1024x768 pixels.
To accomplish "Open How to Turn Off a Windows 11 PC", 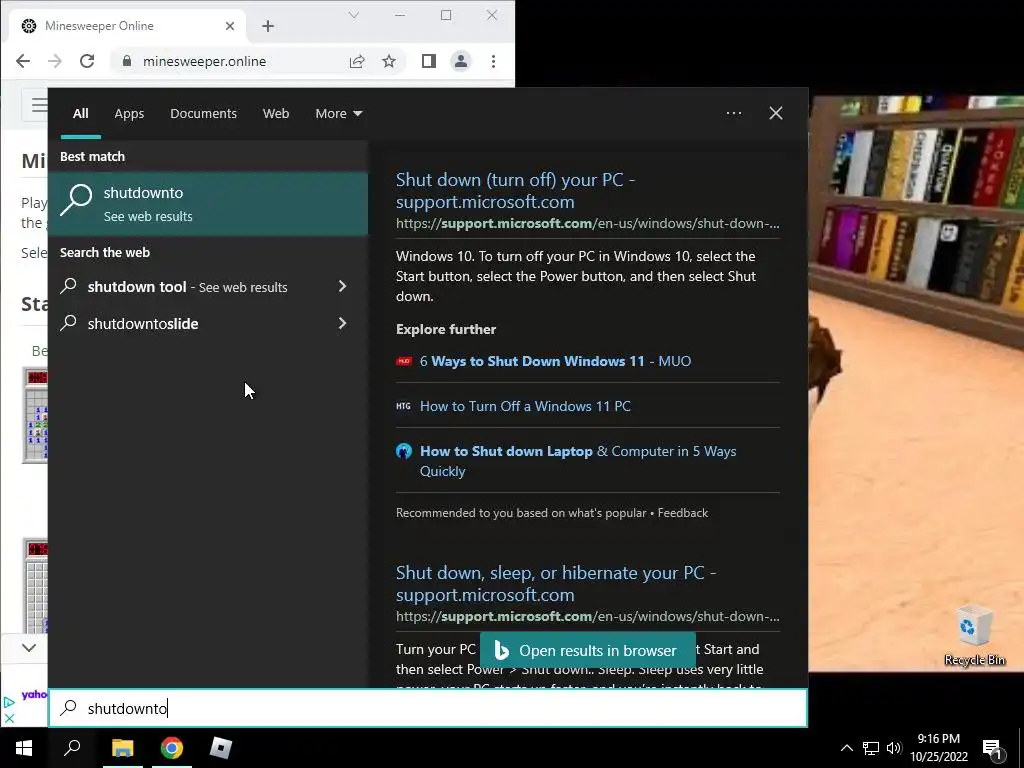I will (525, 406).
